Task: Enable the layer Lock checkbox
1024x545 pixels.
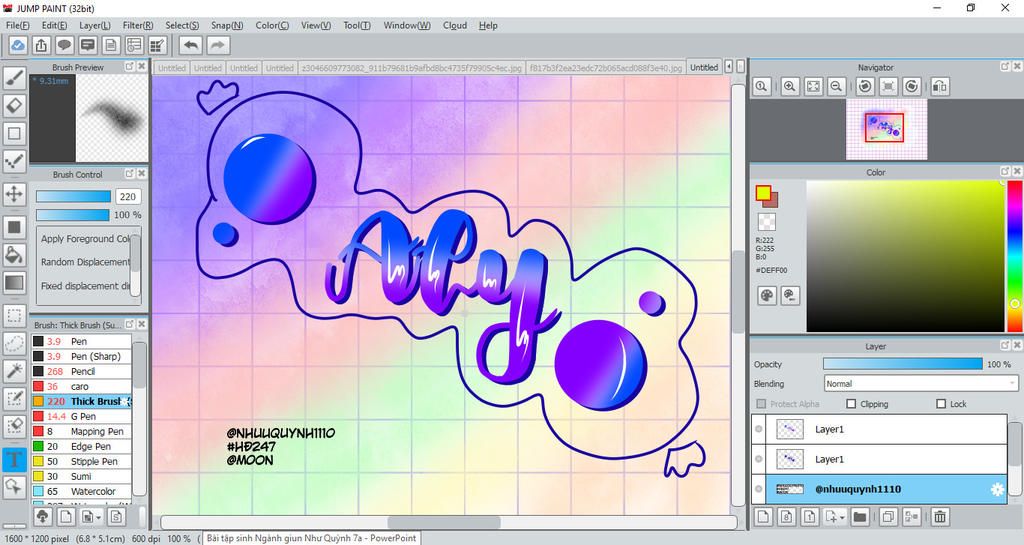Action: tap(941, 404)
